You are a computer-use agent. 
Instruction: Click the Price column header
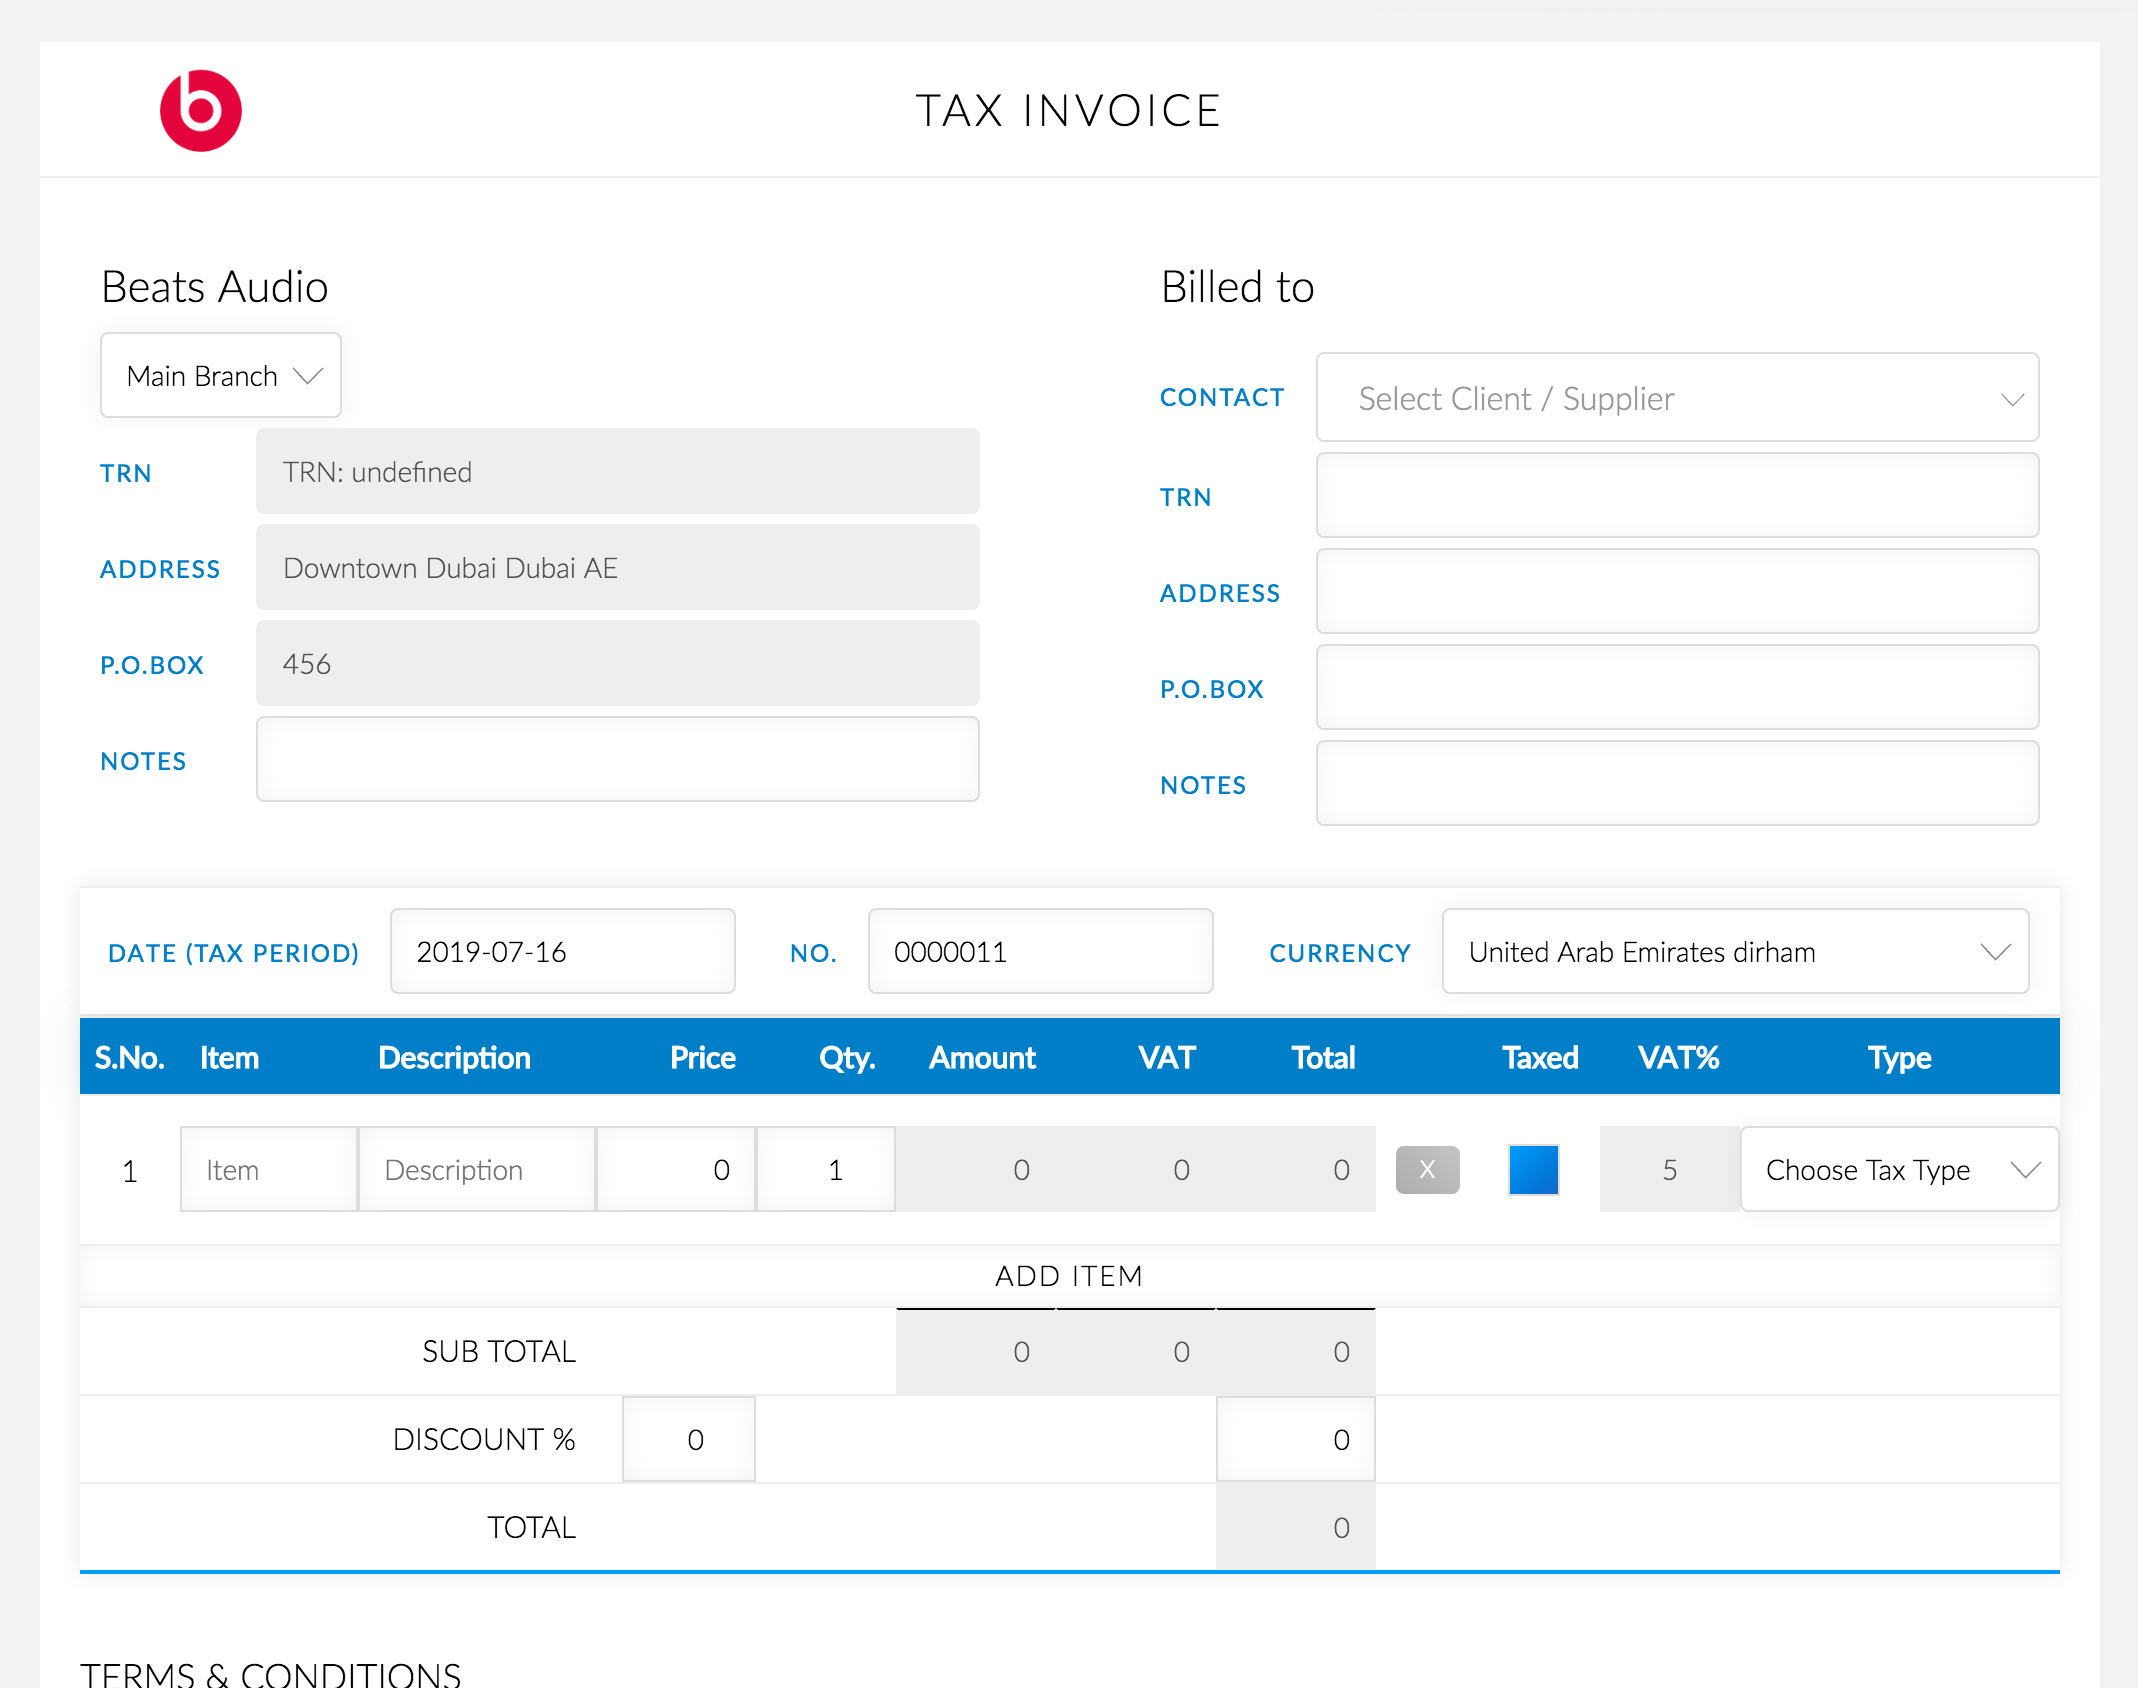702,1058
